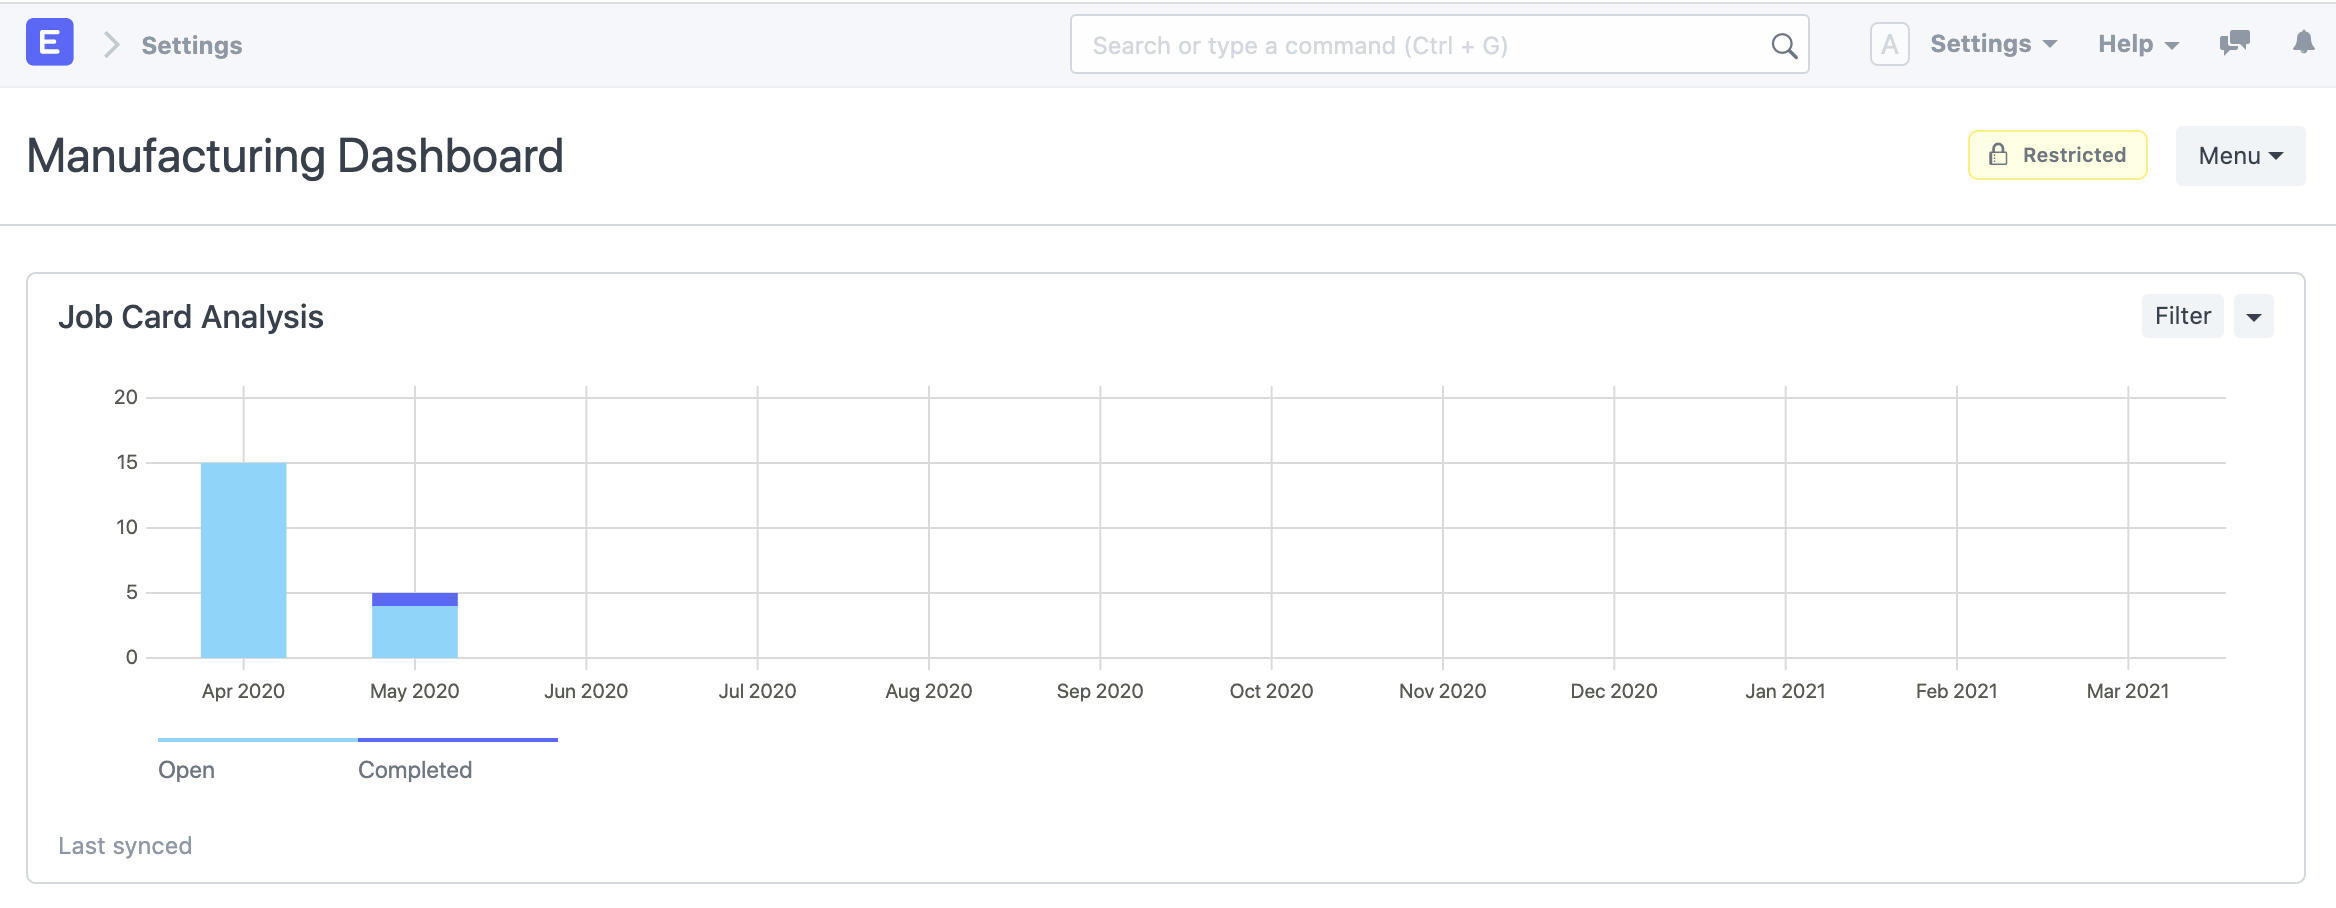
Task: Click the May 2020 Completed bar segment
Action: pos(415,600)
